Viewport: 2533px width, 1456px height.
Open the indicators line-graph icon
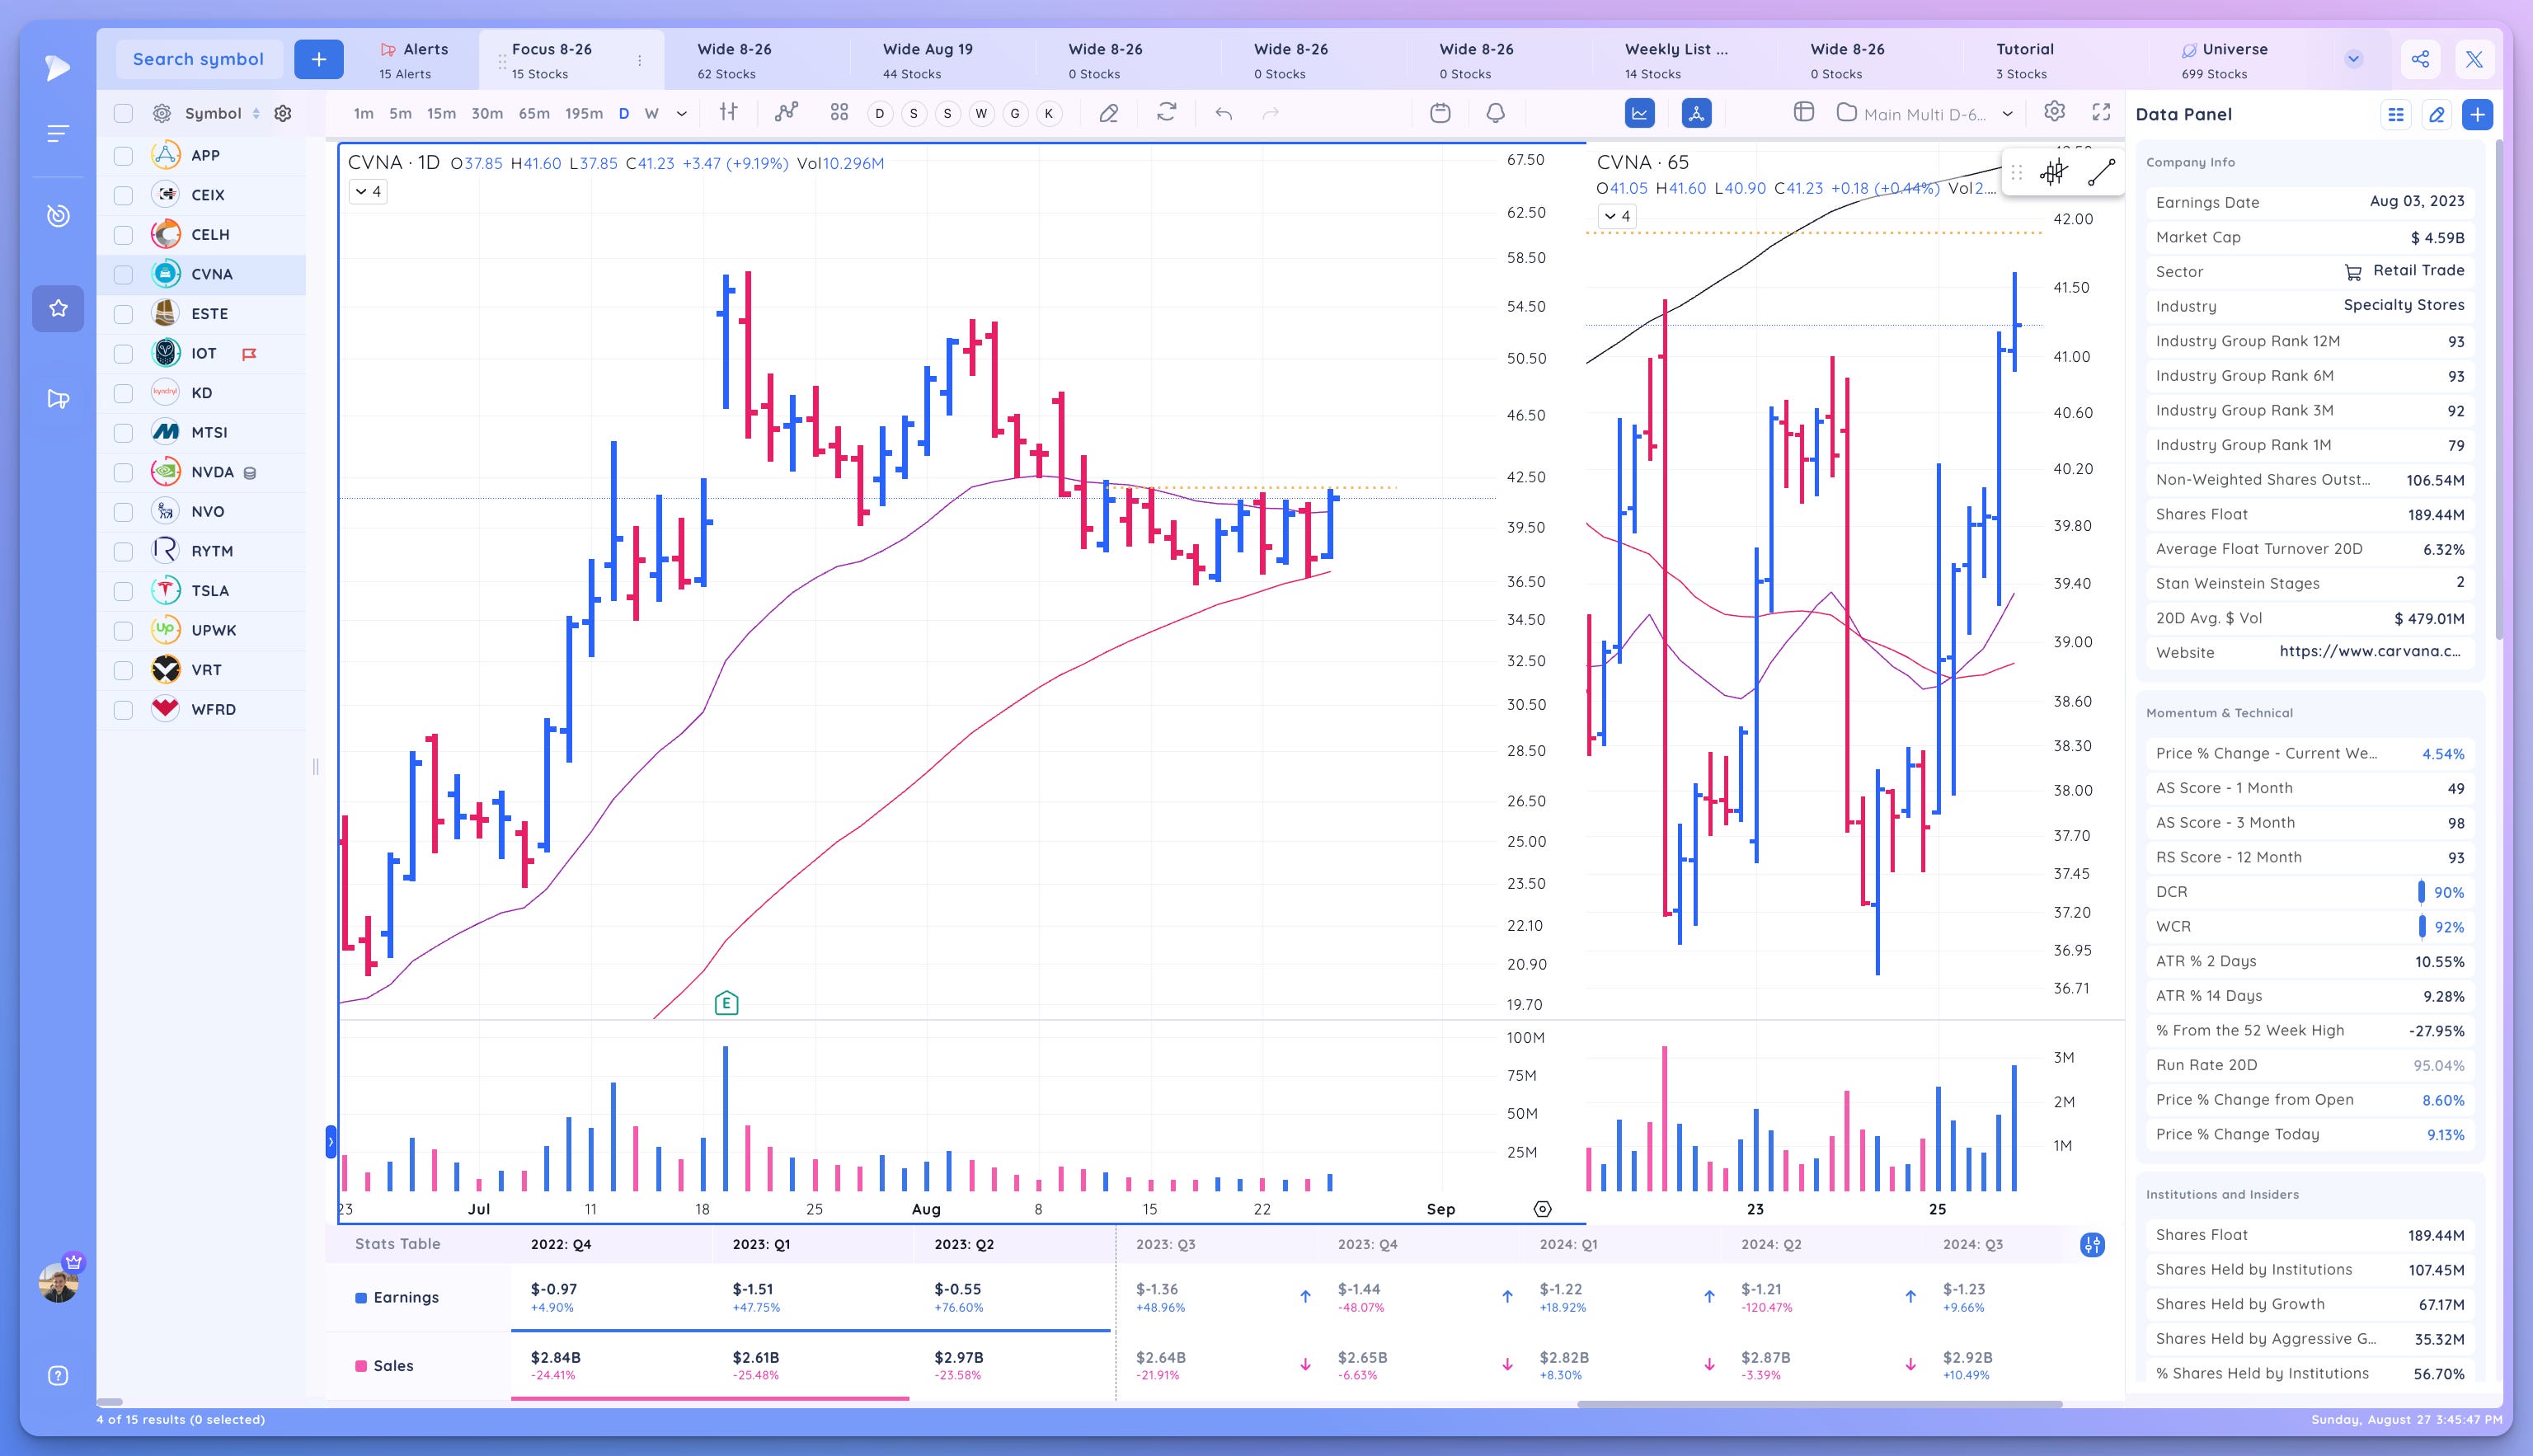(787, 113)
